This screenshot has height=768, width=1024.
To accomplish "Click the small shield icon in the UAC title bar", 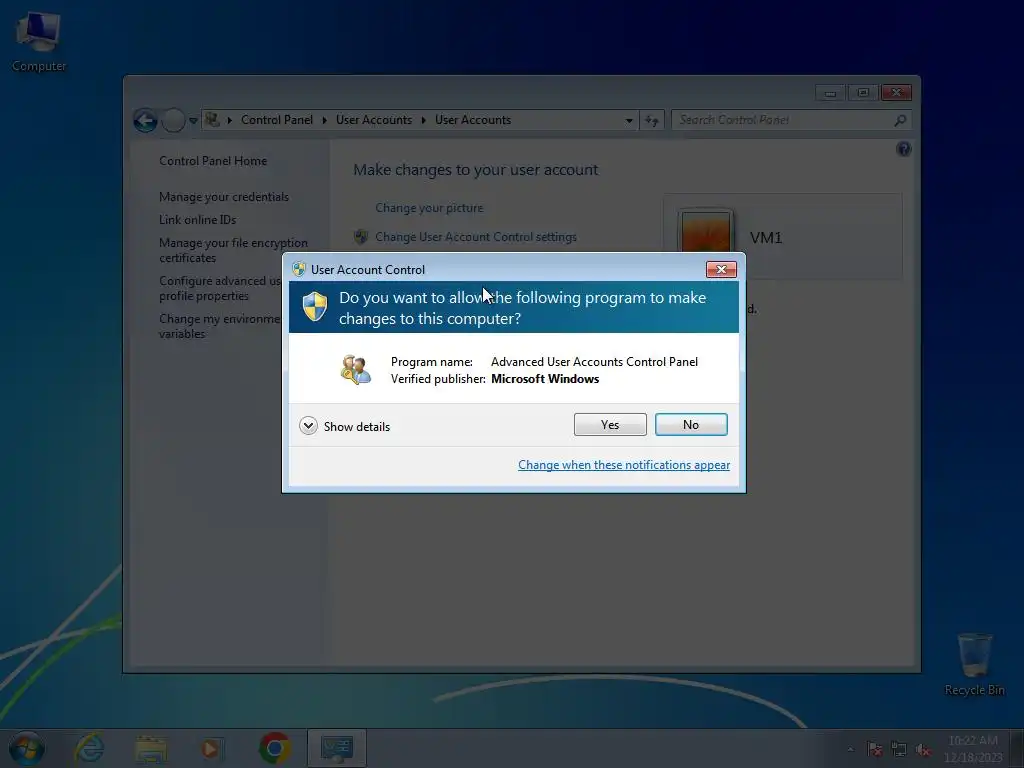I will pos(299,269).
